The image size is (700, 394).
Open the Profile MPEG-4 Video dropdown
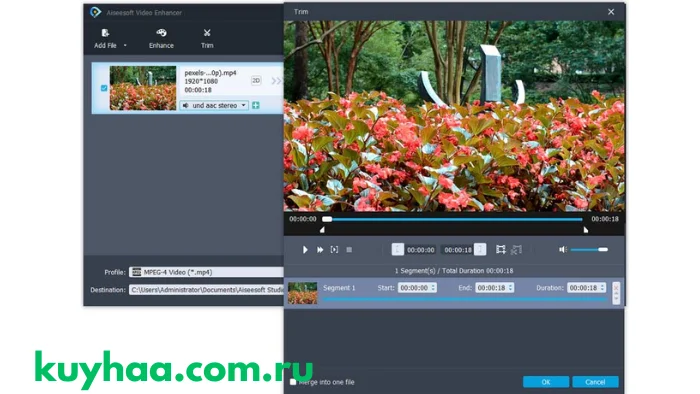click(x=206, y=272)
